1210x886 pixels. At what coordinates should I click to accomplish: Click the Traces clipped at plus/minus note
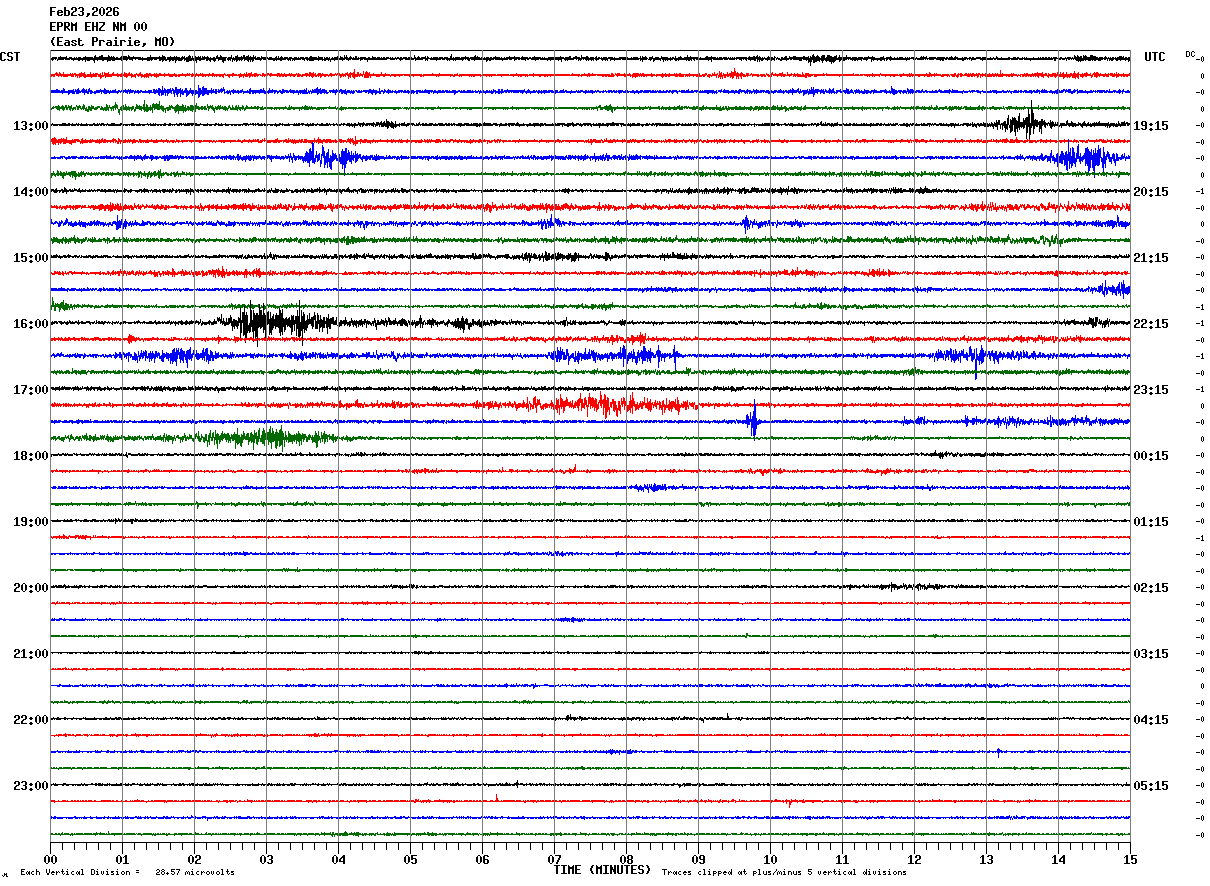(784, 872)
